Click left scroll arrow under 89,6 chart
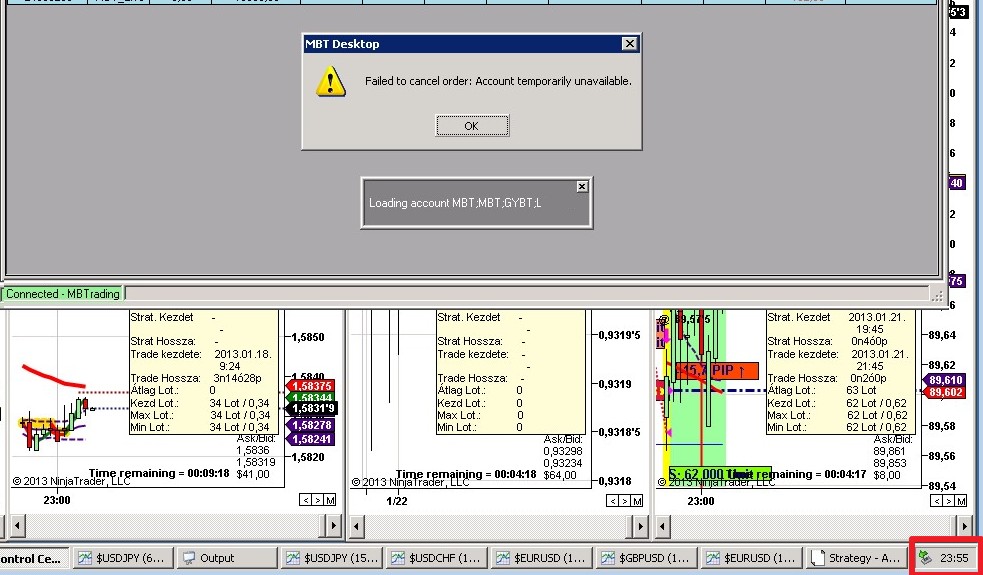The height and width of the screenshot is (575, 983). tap(663, 525)
